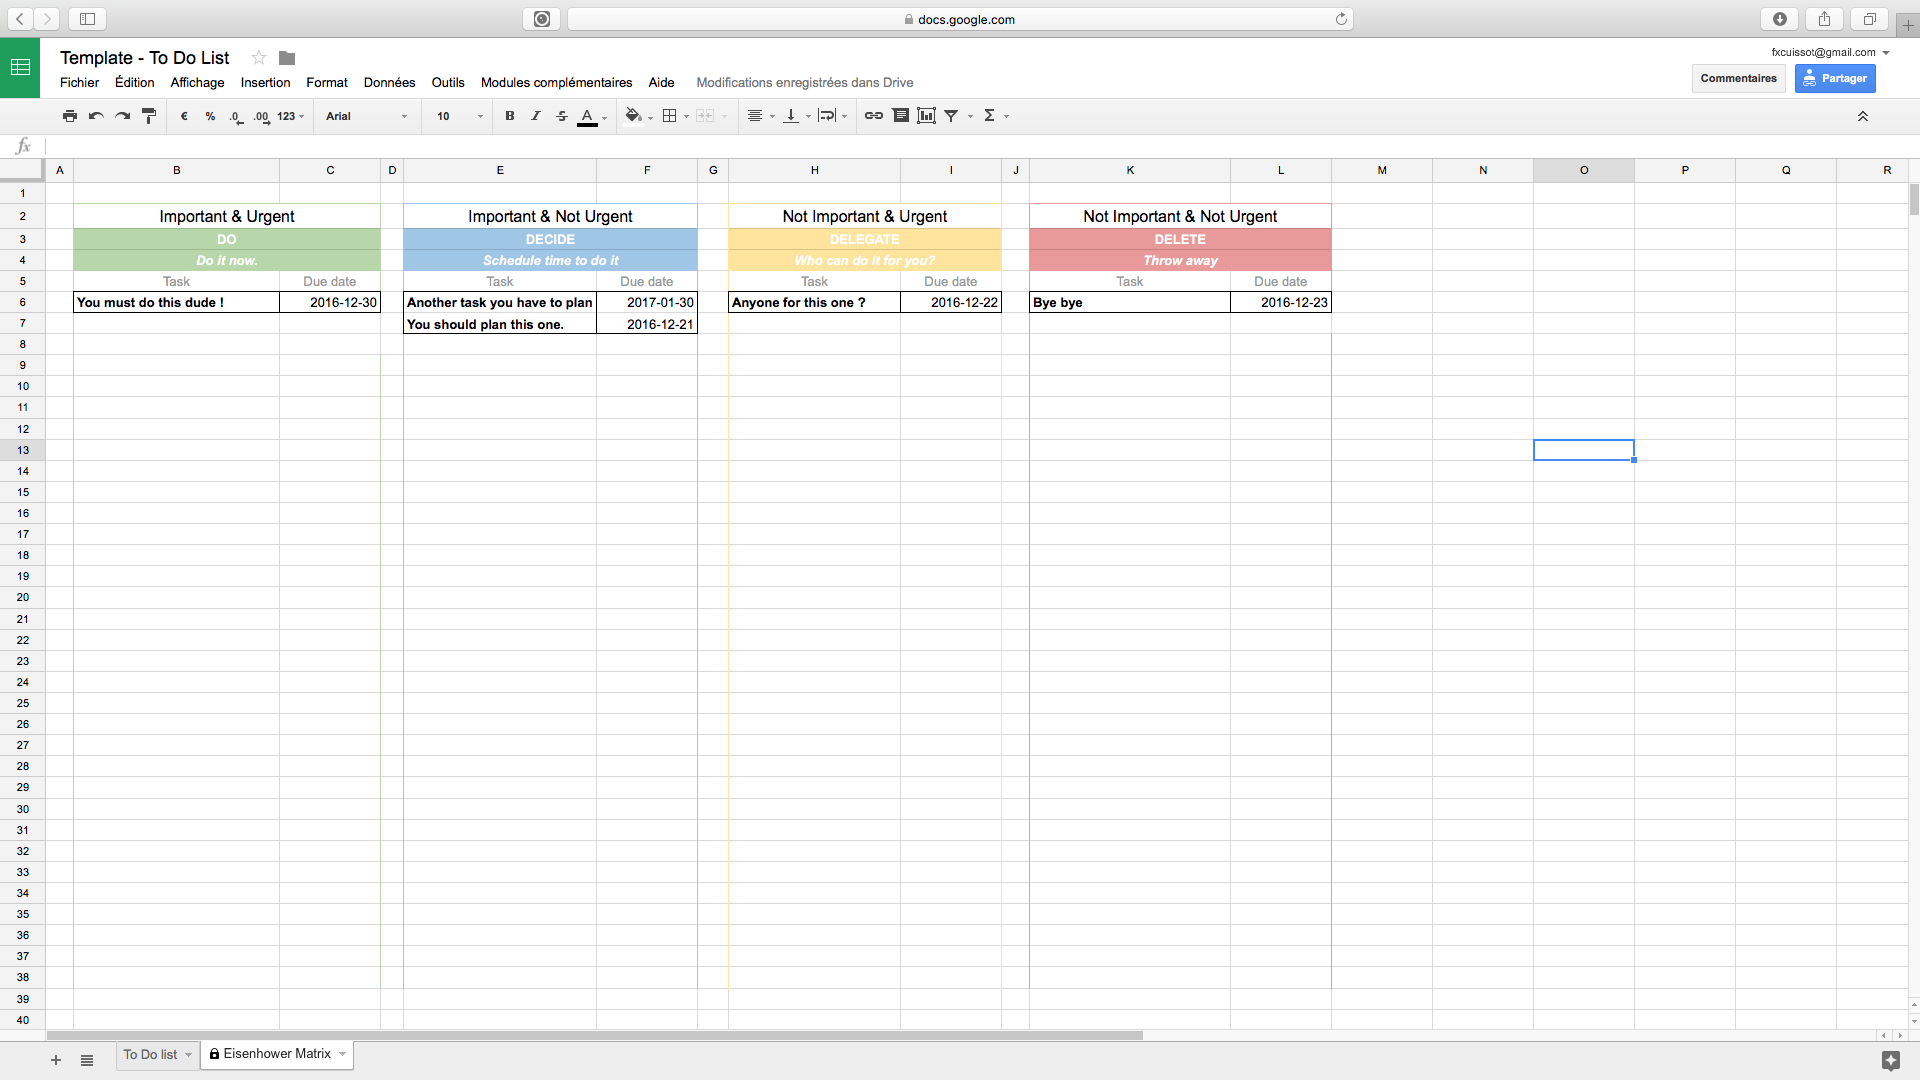Switch to the To Do list tab
Viewport: 1920px width, 1080px height.
click(x=150, y=1054)
